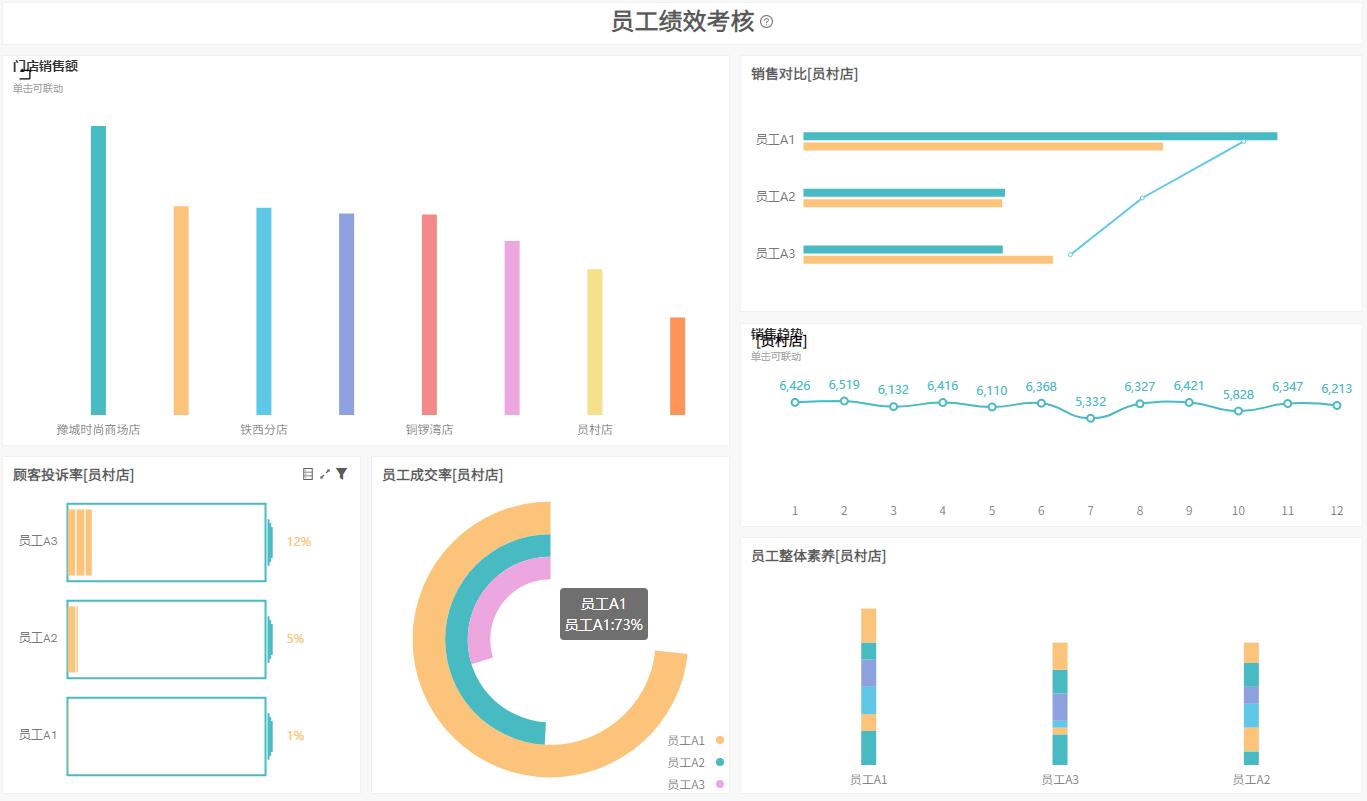Click the 铁西分店 column in store sales chart
This screenshot has height=801, width=1367.
(x=263, y=310)
